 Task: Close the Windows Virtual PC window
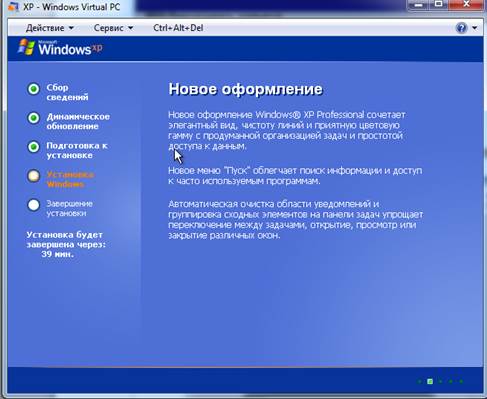point(466,4)
